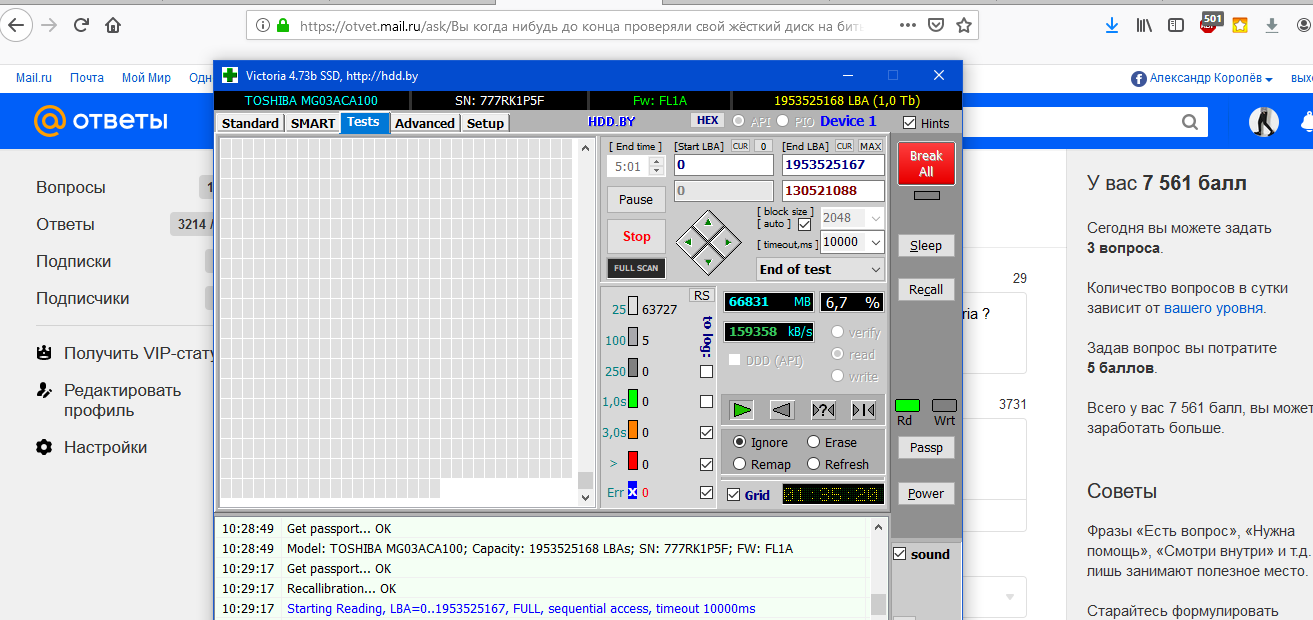Toggle the sound checkbox
The width and height of the screenshot is (1313, 620).
click(x=899, y=554)
